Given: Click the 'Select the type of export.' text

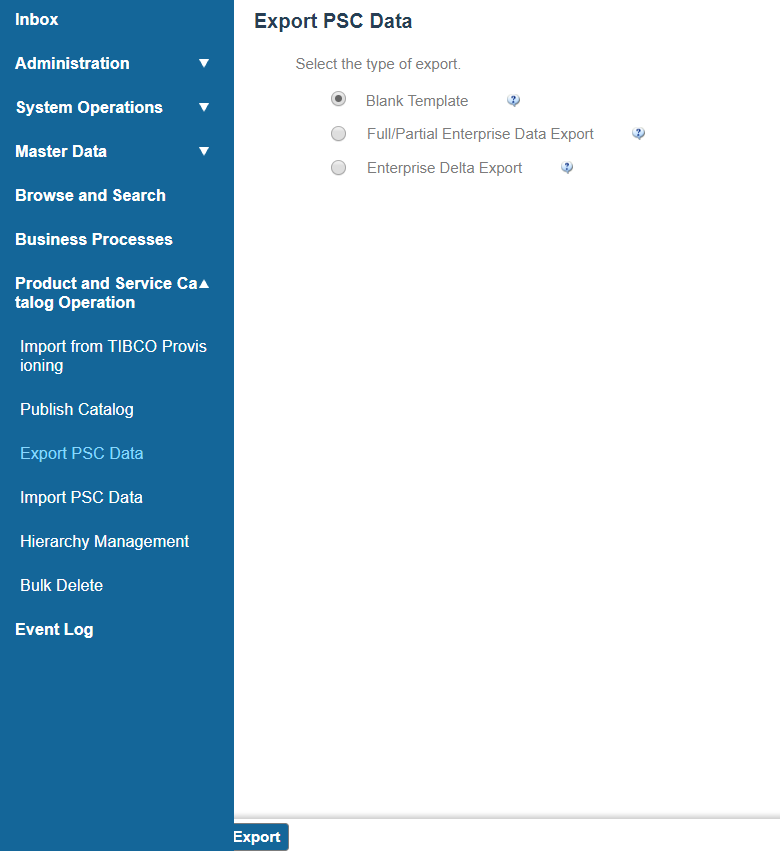Looking at the screenshot, I should pyautogui.click(x=378, y=64).
